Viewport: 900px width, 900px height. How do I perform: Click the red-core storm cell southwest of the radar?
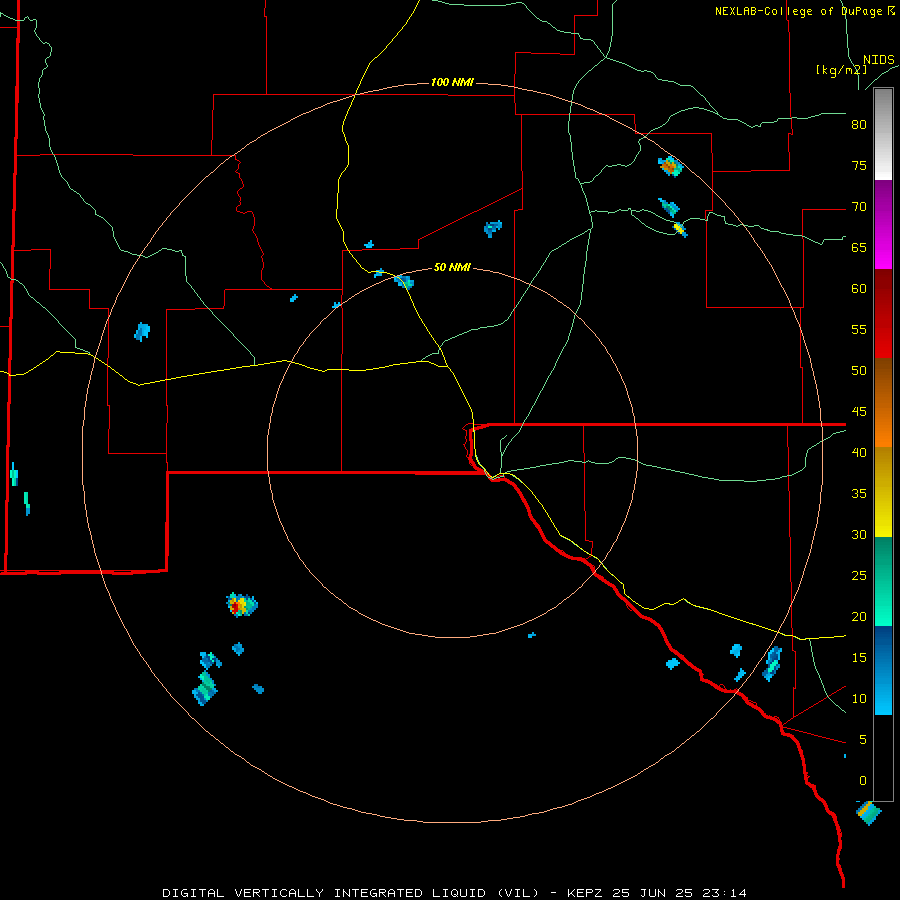[x=241, y=604]
